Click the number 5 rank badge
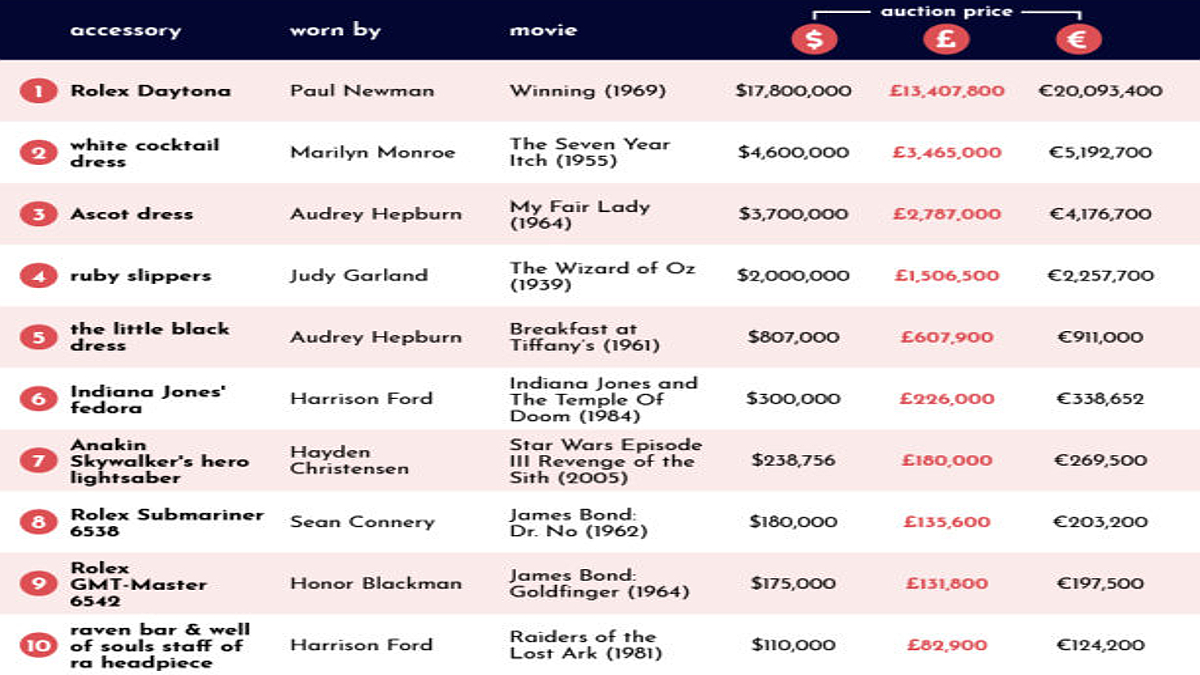 38,337
